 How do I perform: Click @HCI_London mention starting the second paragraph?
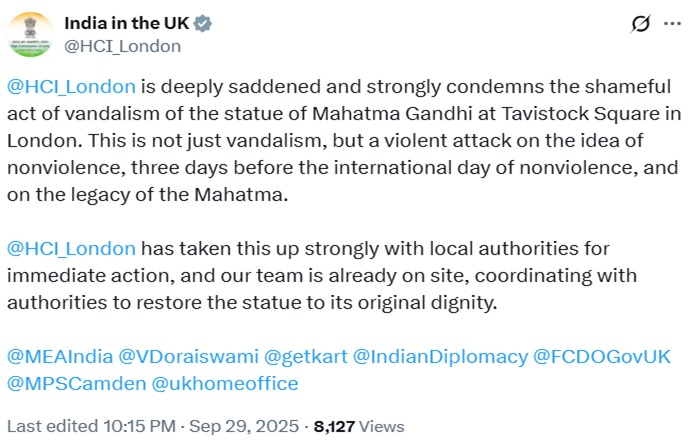tap(71, 247)
